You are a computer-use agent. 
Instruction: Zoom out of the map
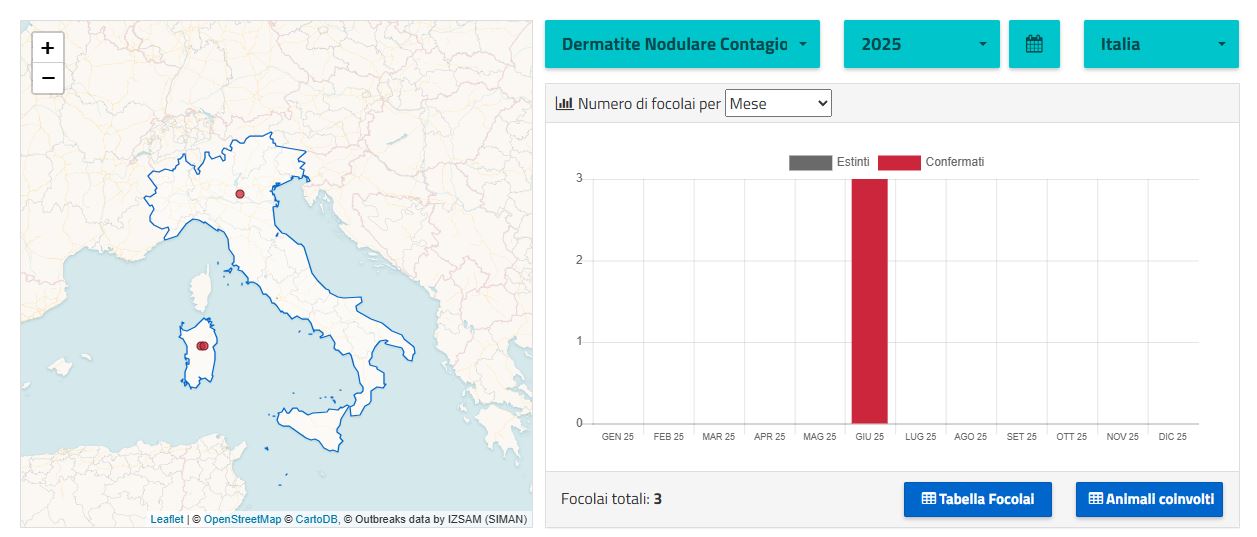[47, 78]
